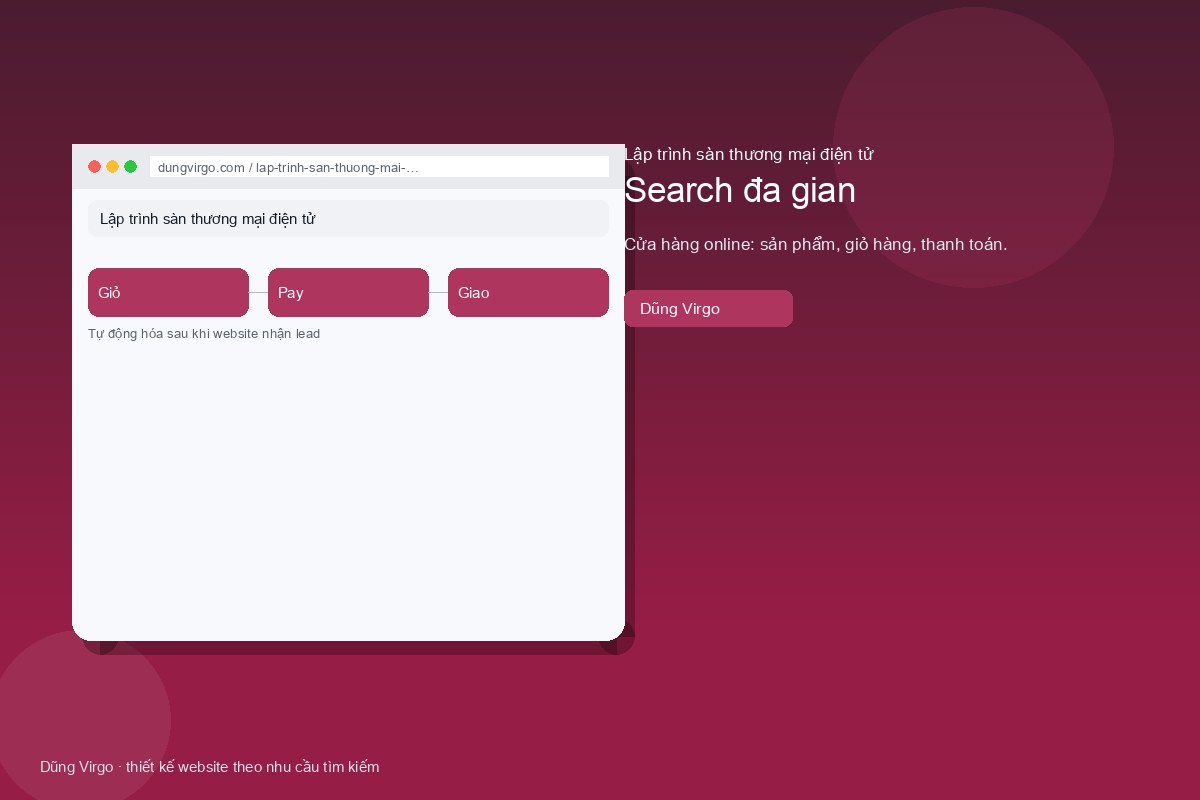Select the 'Search đa gian' headline

click(740, 190)
